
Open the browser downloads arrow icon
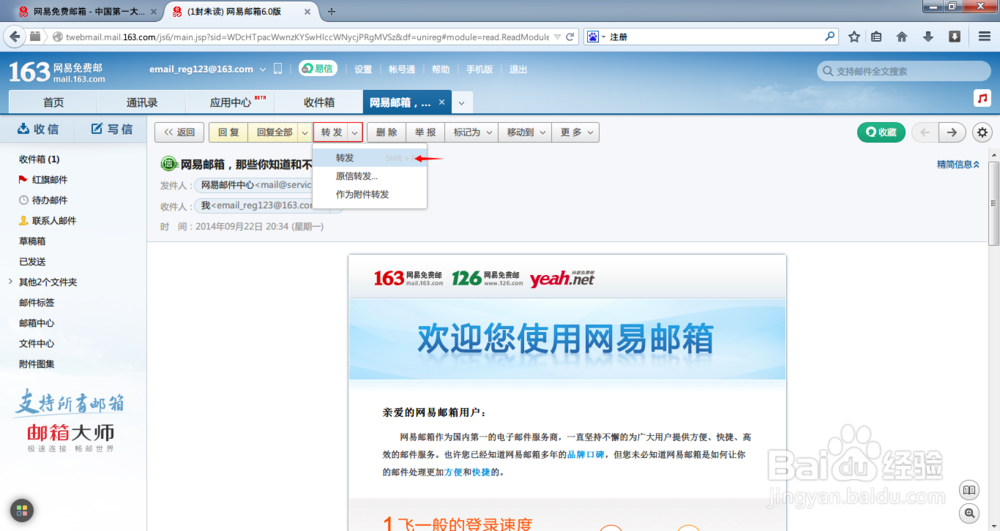click(x=928, y=37)
